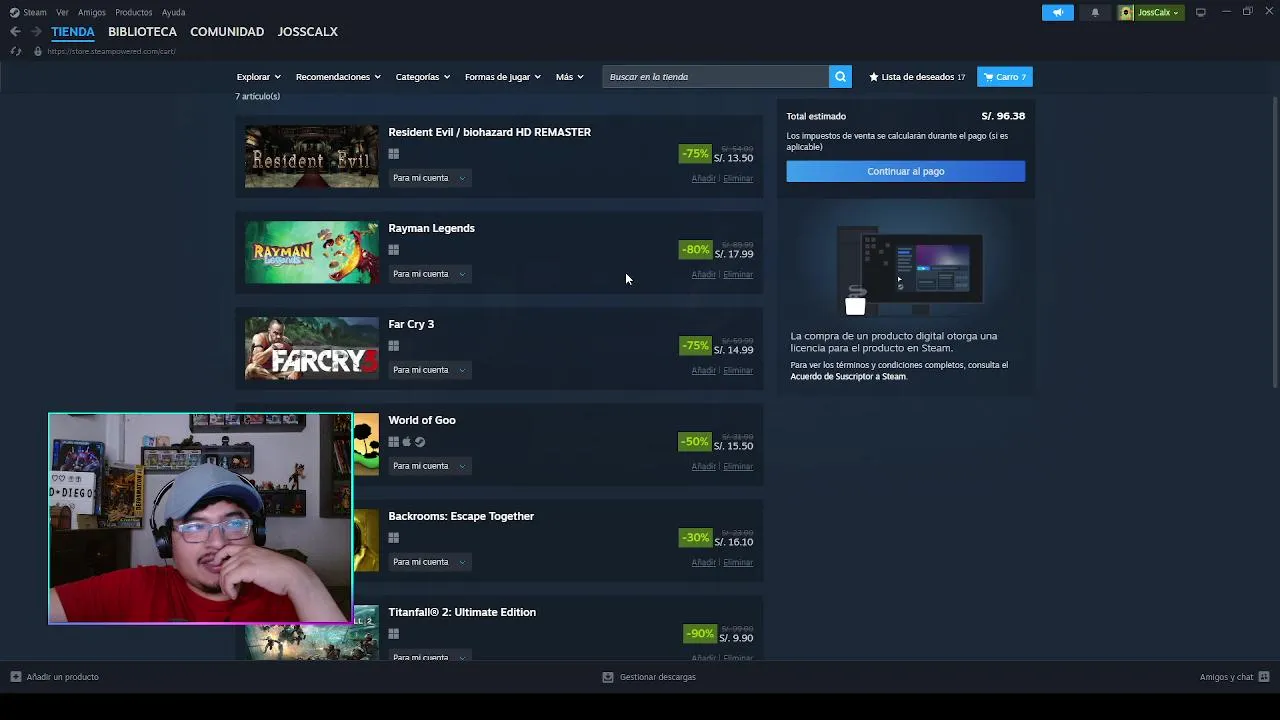Click the JossCalx account avatar
Viewport: 1280px width, 720px height.
tap(1127, 12)
